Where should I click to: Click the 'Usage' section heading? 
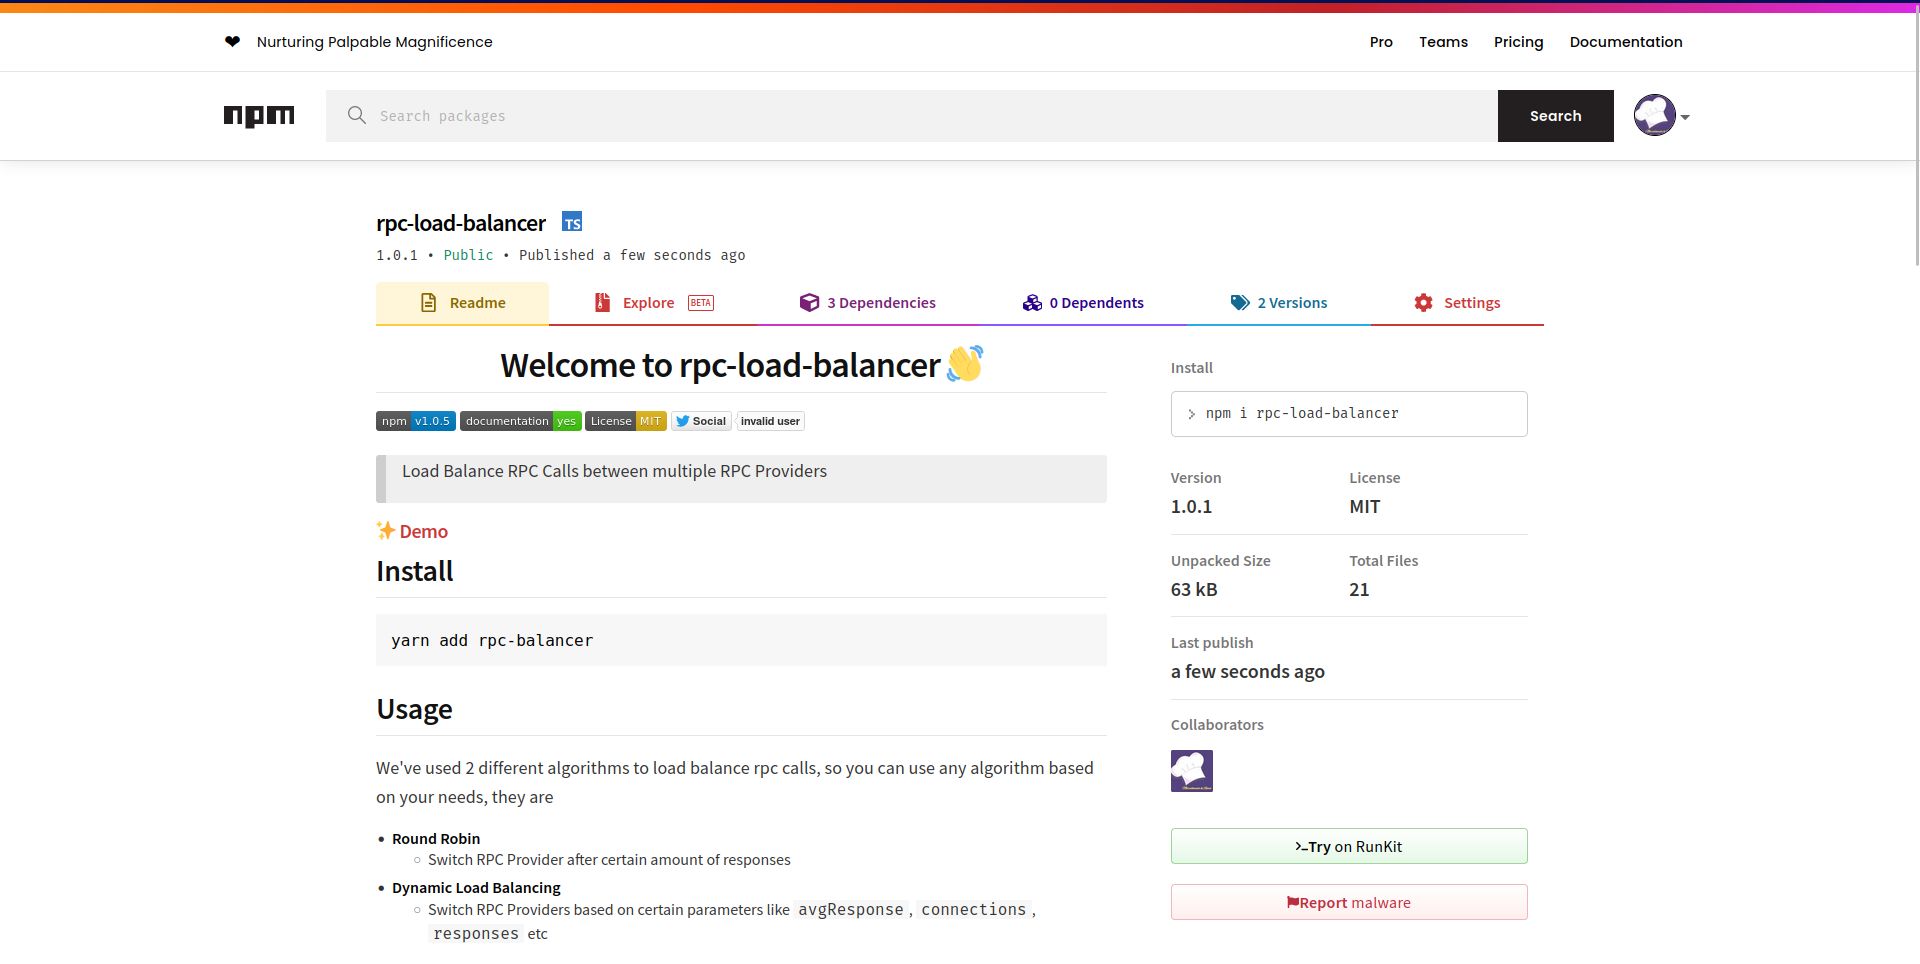coord(414,709)
